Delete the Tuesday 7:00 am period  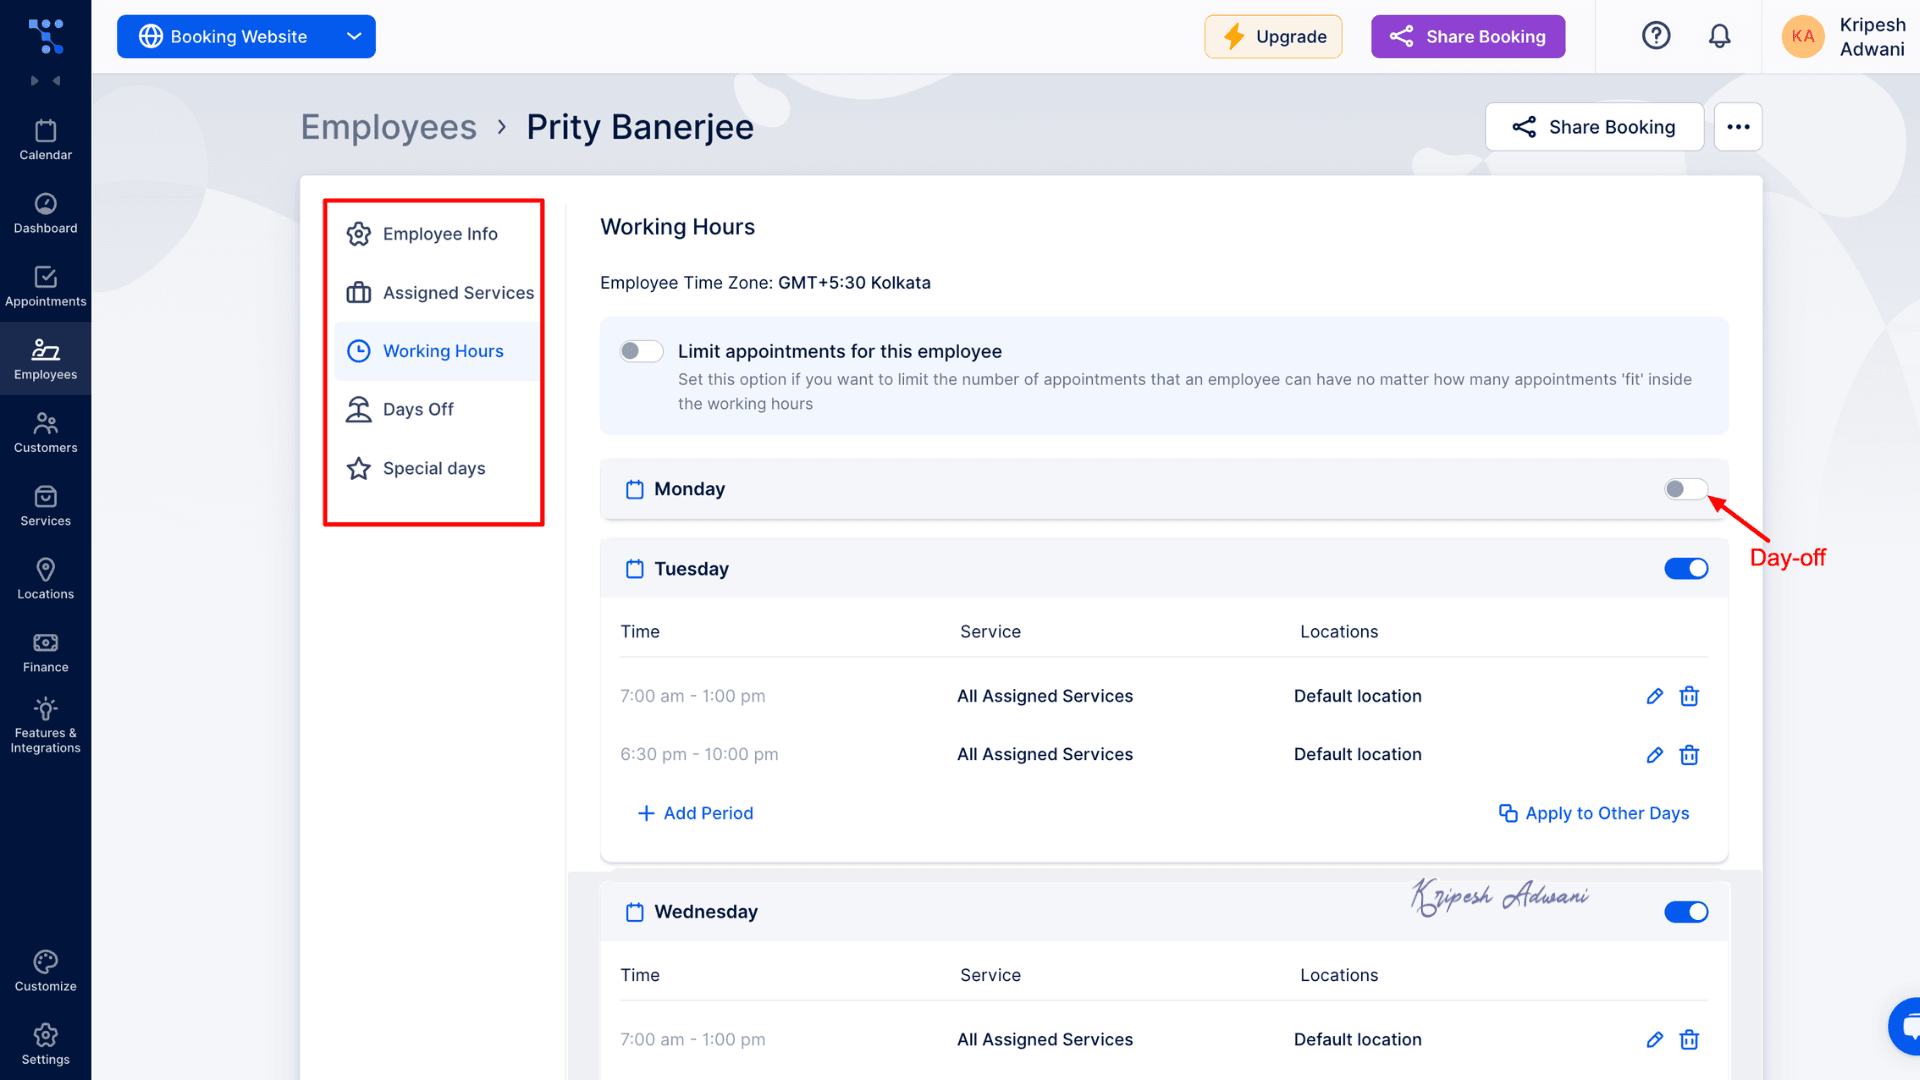pyautogui.click(x=1689, y=696)
